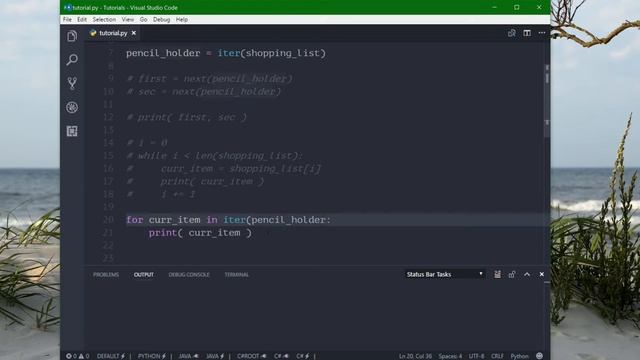Run the PYTHON status bar task
Image resolution: width=640 pixels, height=360 pixels.
152,356
